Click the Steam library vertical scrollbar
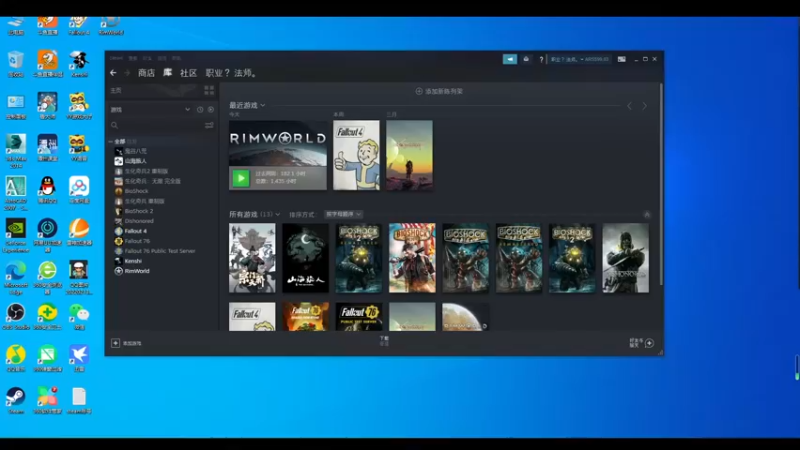This screenshot has width=800, height=450. [661, 184]
